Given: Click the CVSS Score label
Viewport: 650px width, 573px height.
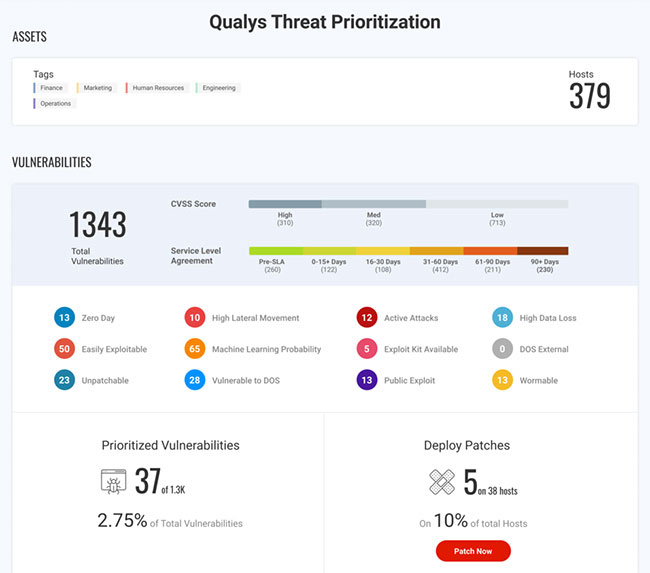Looking at the screenshot, I should (x=193, y=204).
